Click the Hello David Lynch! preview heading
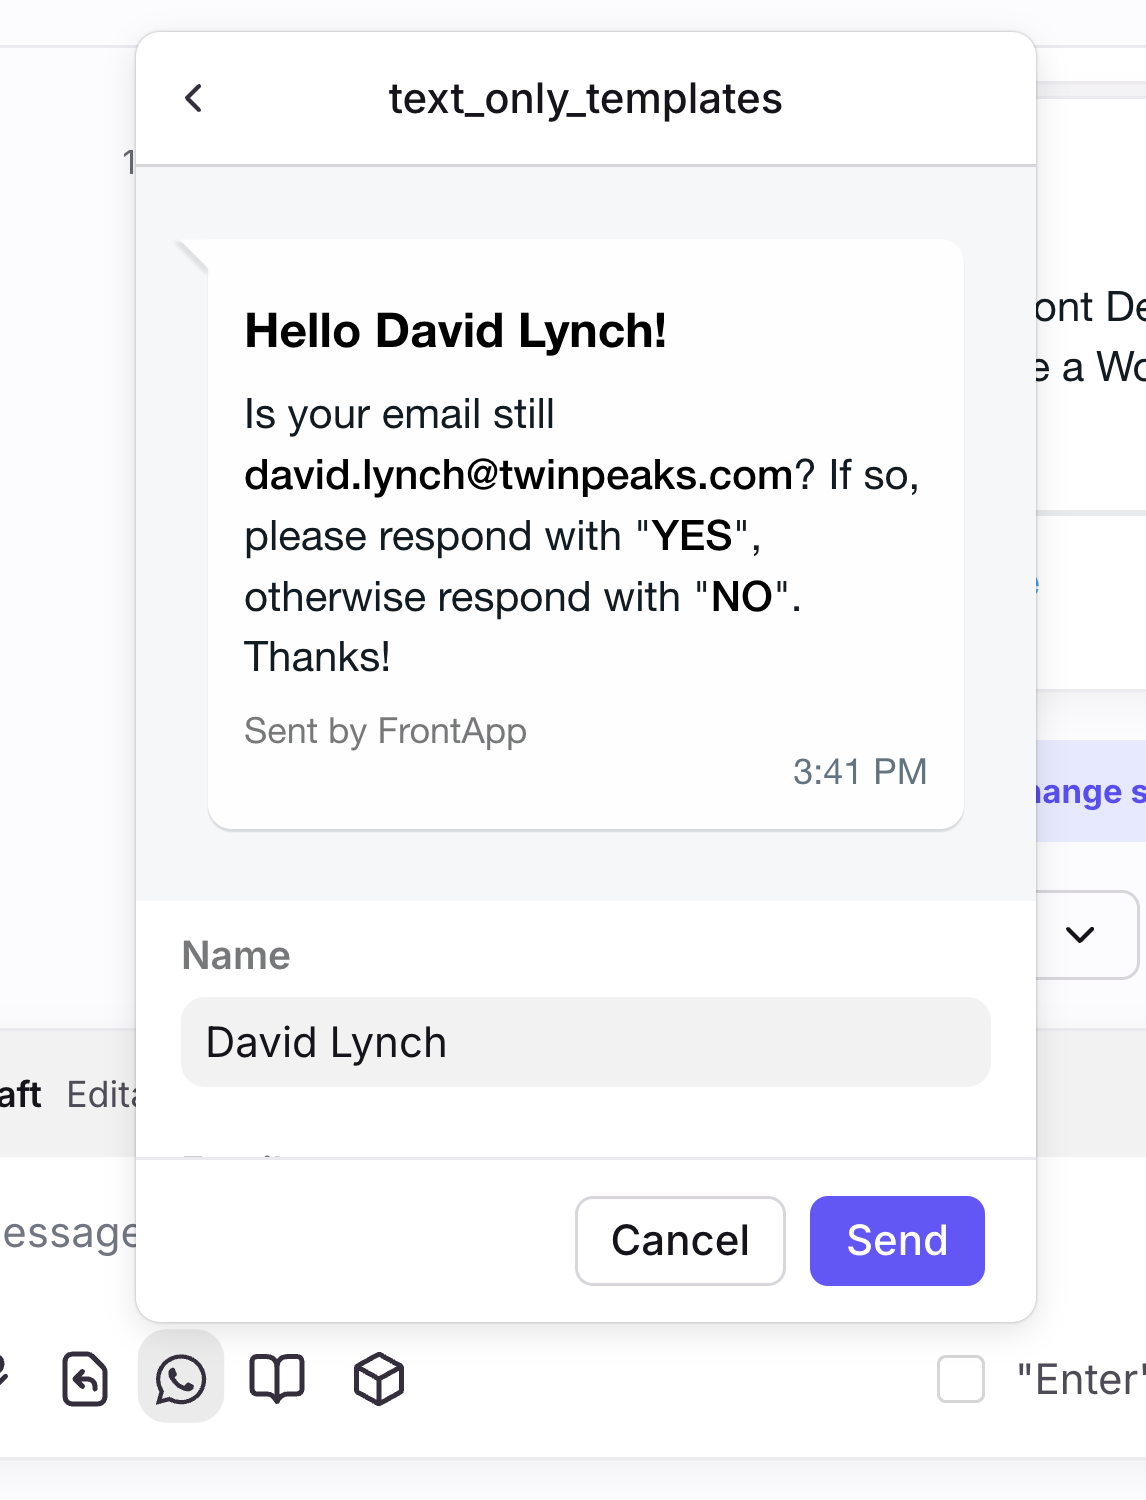The width and height of the screenshot is (1146, 1500). 456,331
